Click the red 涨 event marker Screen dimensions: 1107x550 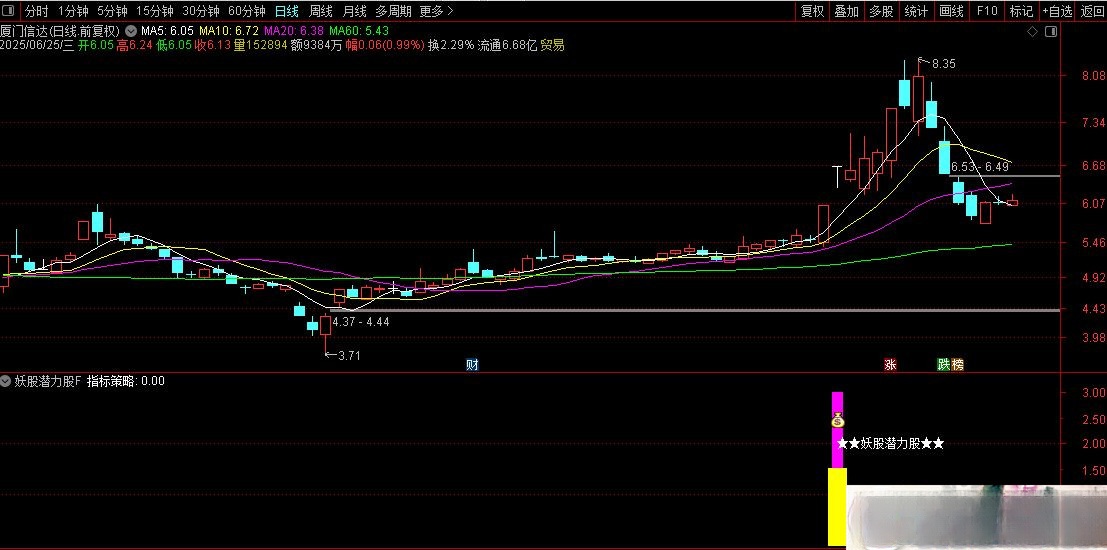point(890,365)
